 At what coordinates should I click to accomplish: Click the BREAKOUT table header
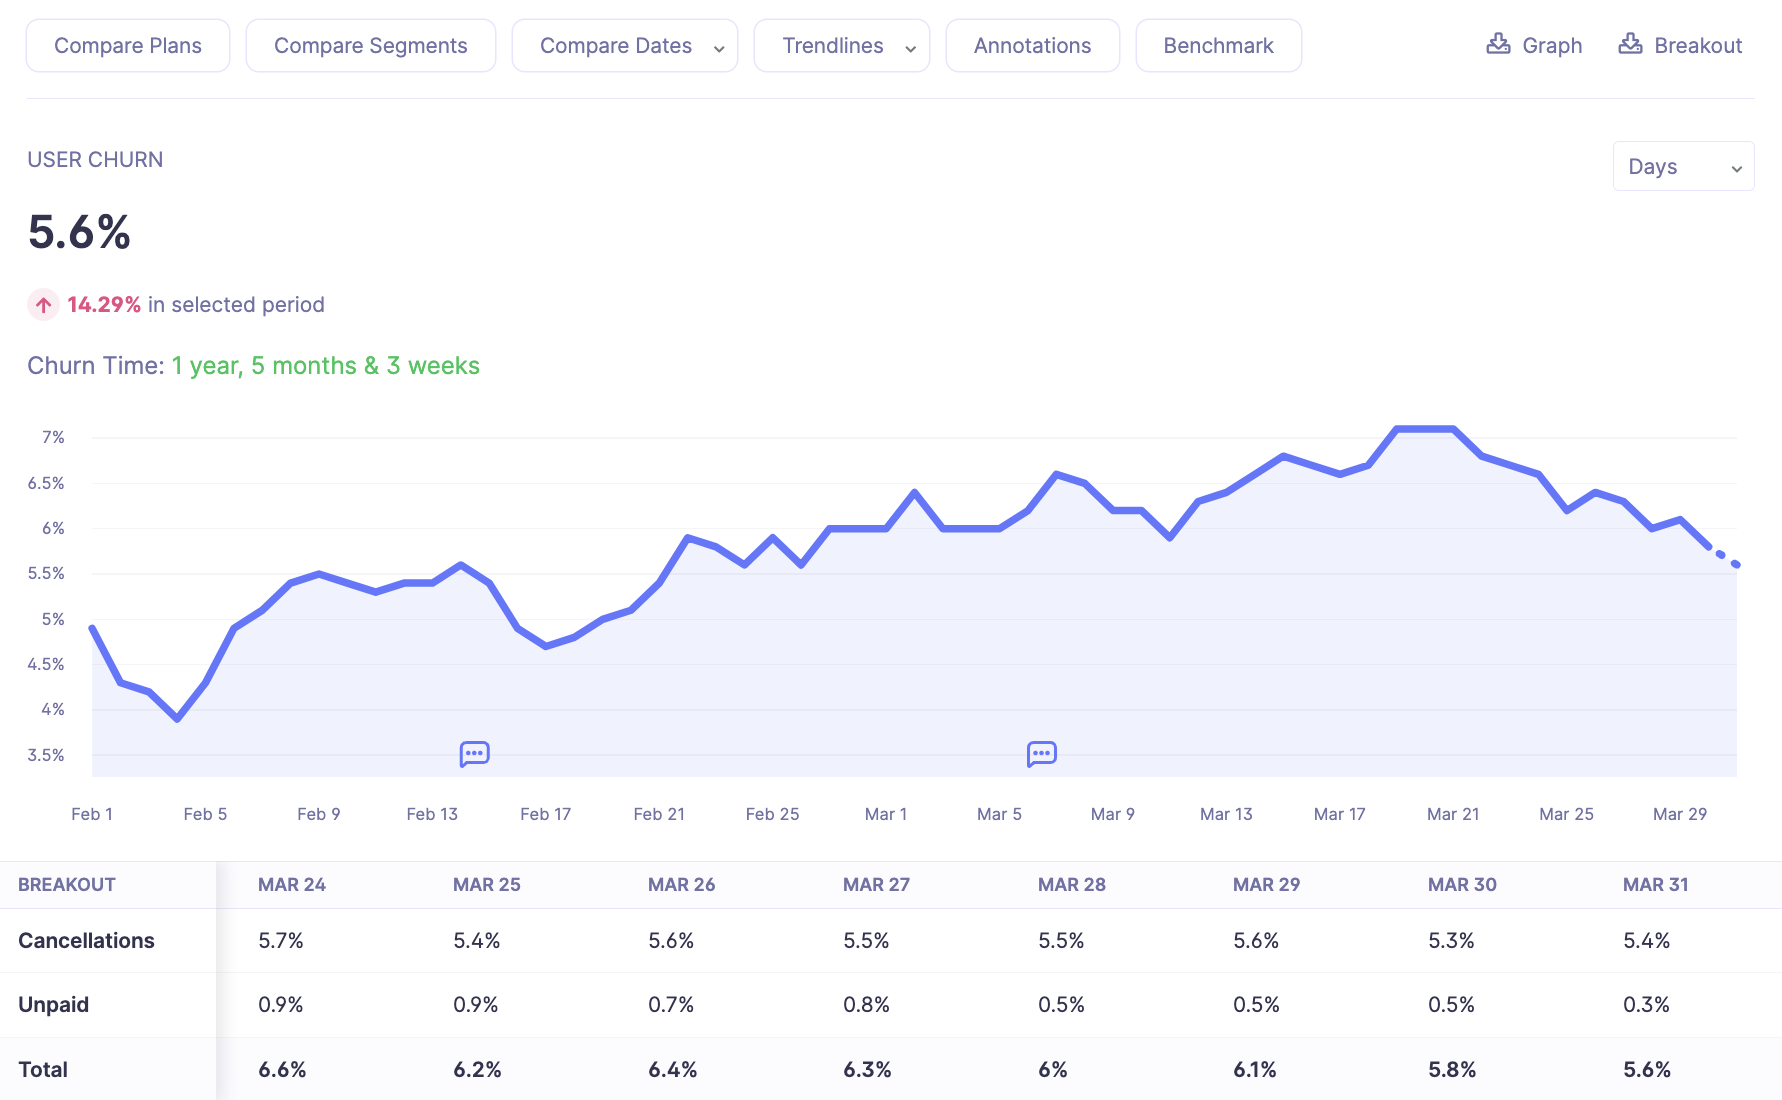click(67, 885)
